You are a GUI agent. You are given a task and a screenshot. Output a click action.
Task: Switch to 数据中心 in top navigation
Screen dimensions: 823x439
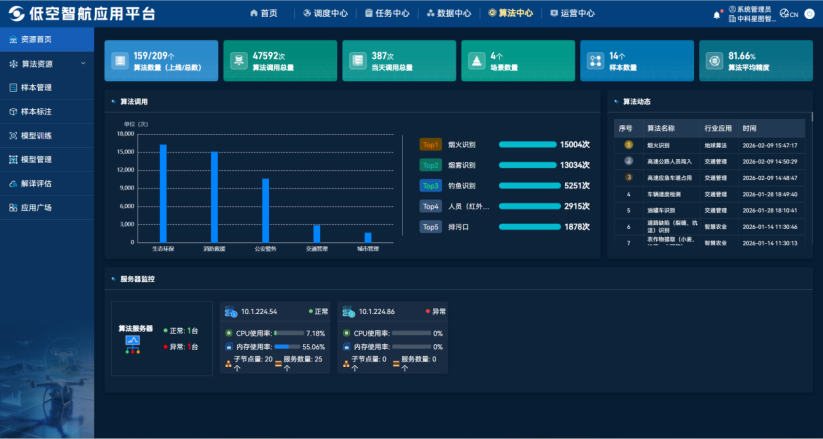[x=448, y=14]
